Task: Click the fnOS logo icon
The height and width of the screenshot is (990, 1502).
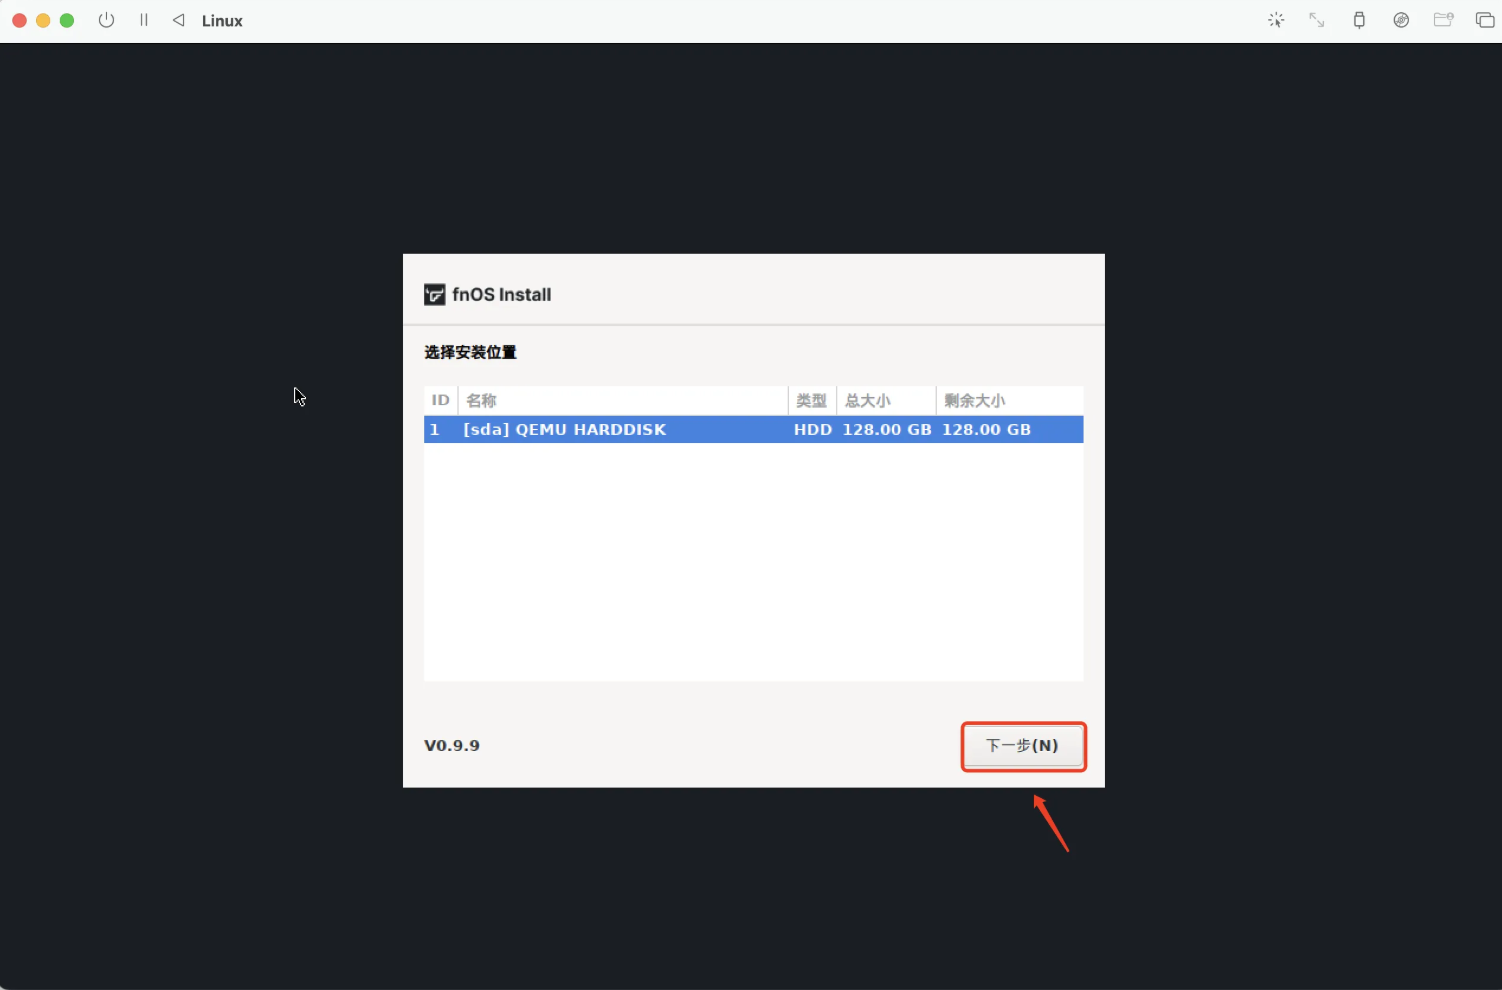Action: pyautogui.click(x=435, y=294)
